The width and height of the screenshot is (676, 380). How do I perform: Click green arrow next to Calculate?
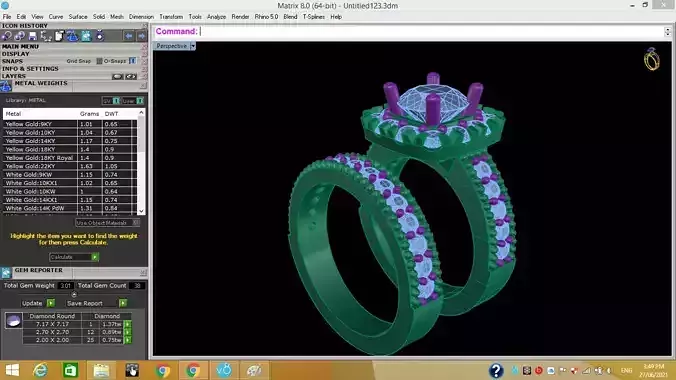95,257
